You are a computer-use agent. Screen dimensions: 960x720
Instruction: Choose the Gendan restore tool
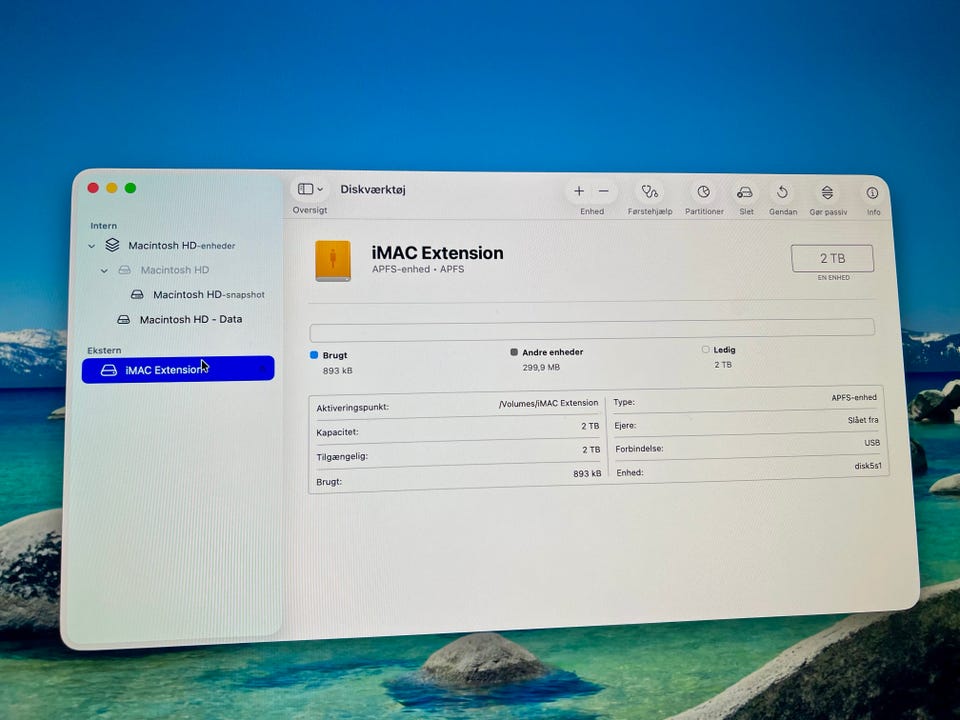click(x=782, y=193)
